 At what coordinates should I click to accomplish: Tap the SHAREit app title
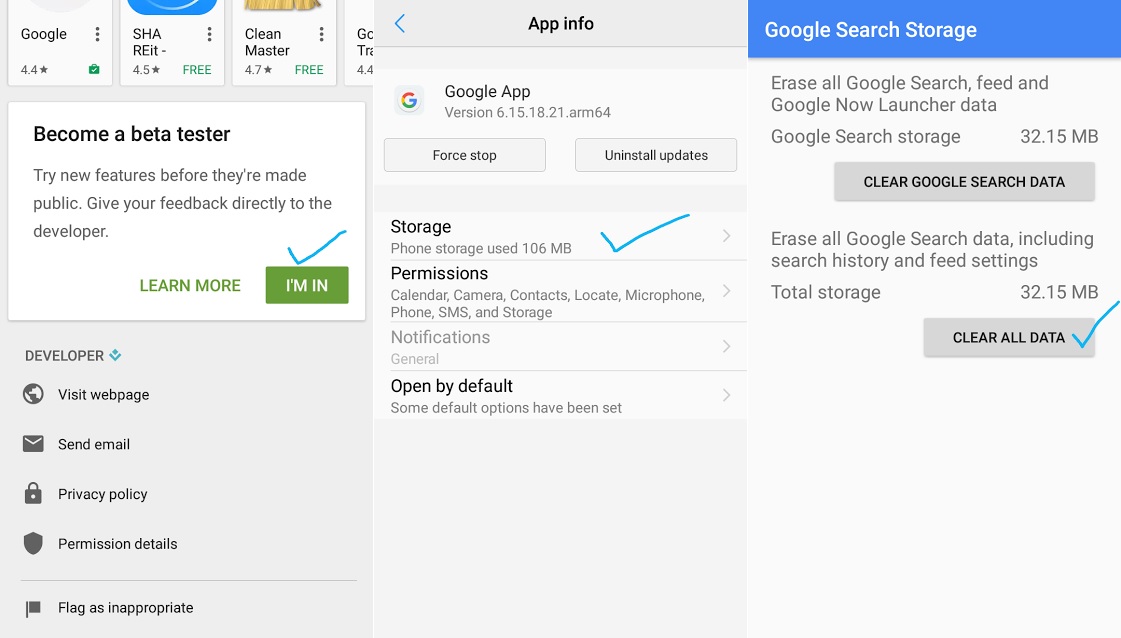pos(149,42)
